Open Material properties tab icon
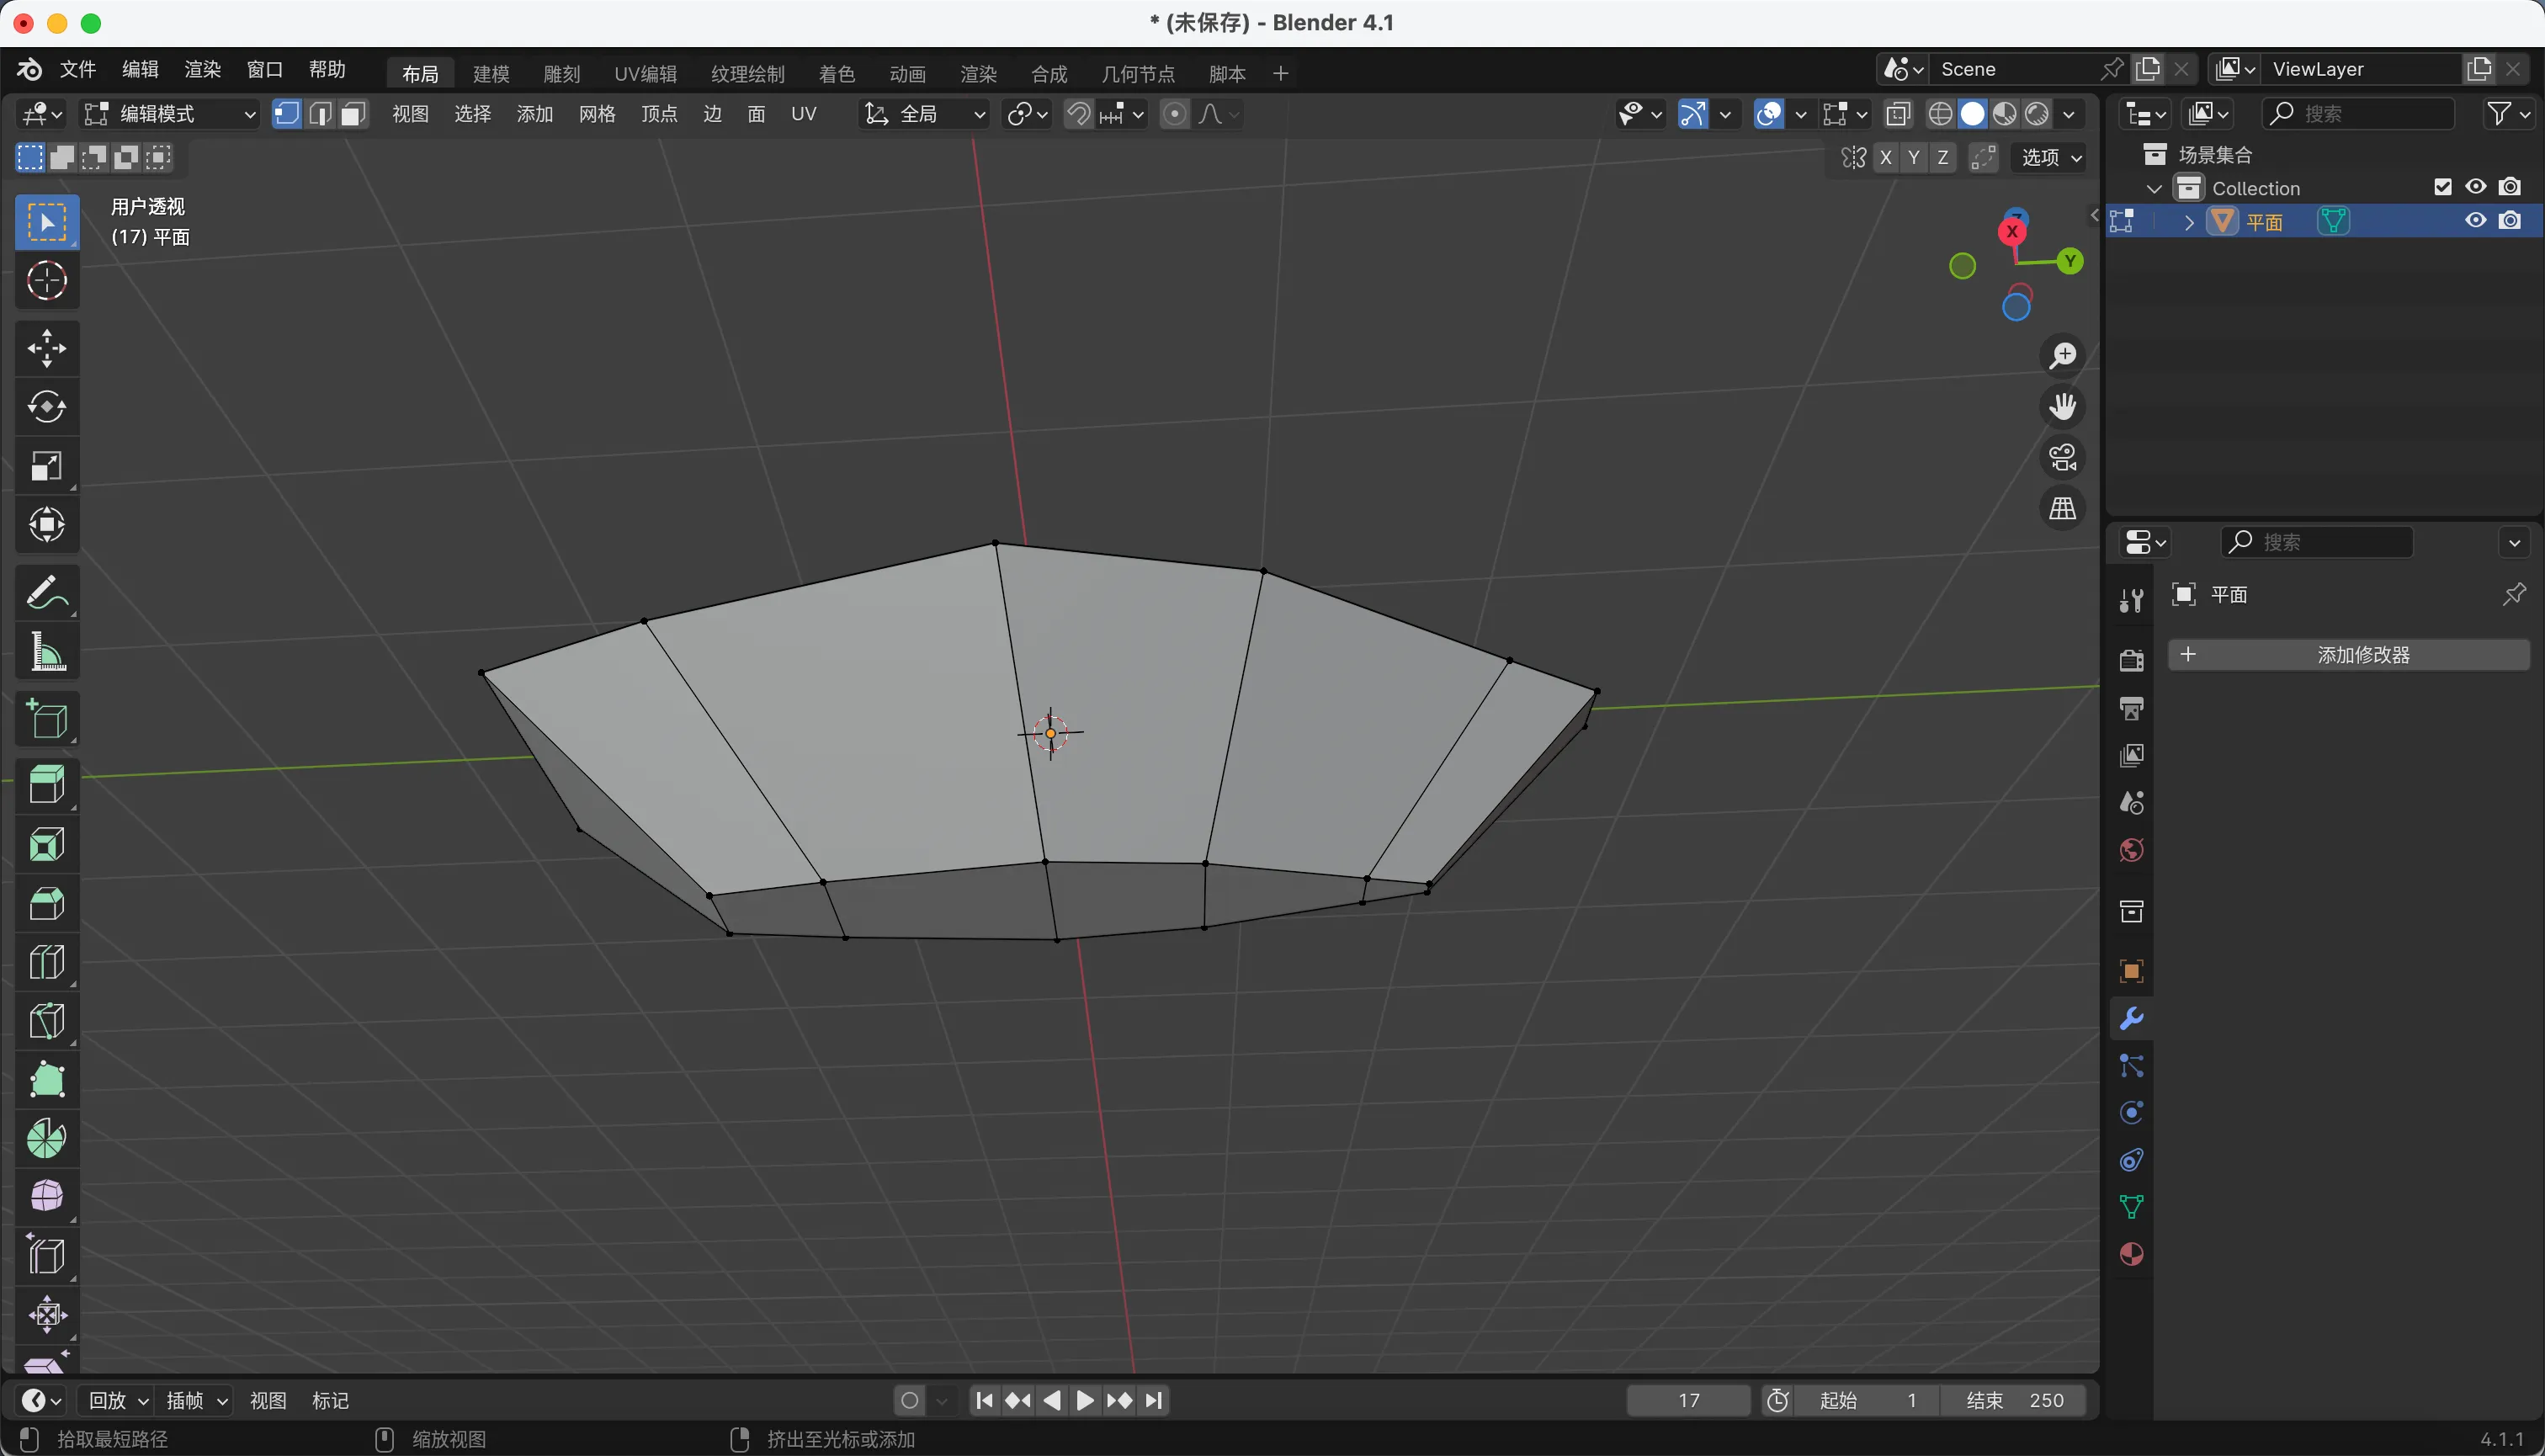 (2131, 1254)
